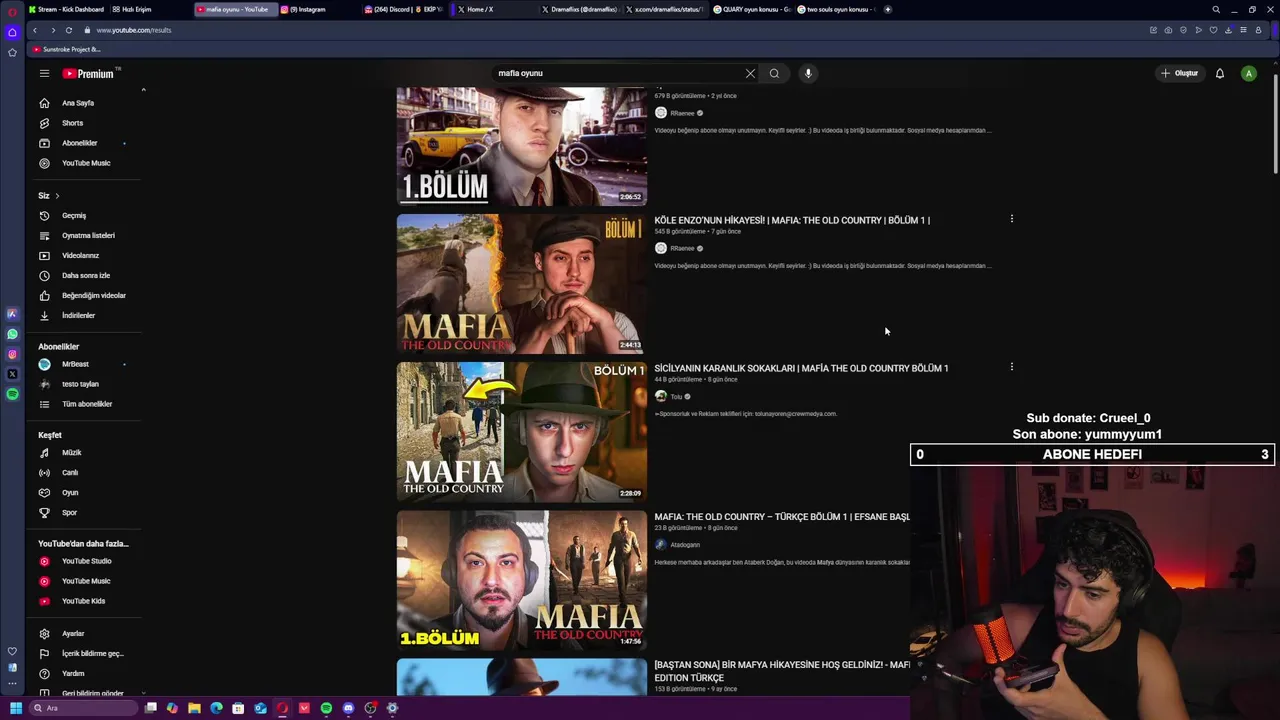Image resolution: width=1280 pixels, height=720 pixels.
Task: Click the magnifier search button next to query
Action: click(x=774, y=73)
